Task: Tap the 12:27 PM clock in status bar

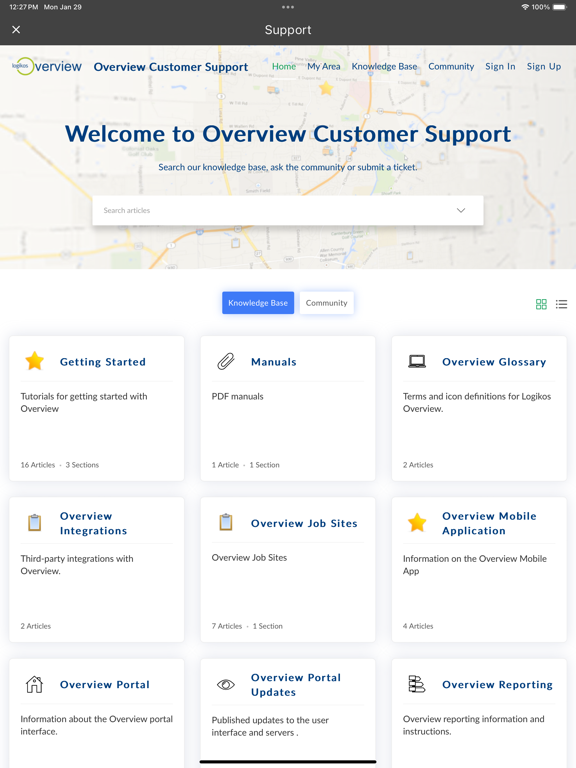Action: pos(24,7)
